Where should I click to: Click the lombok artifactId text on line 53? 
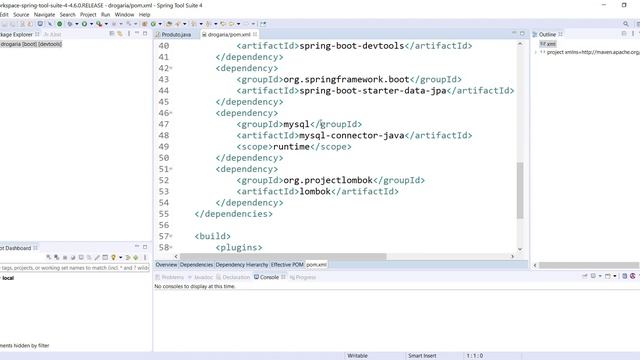315,191
